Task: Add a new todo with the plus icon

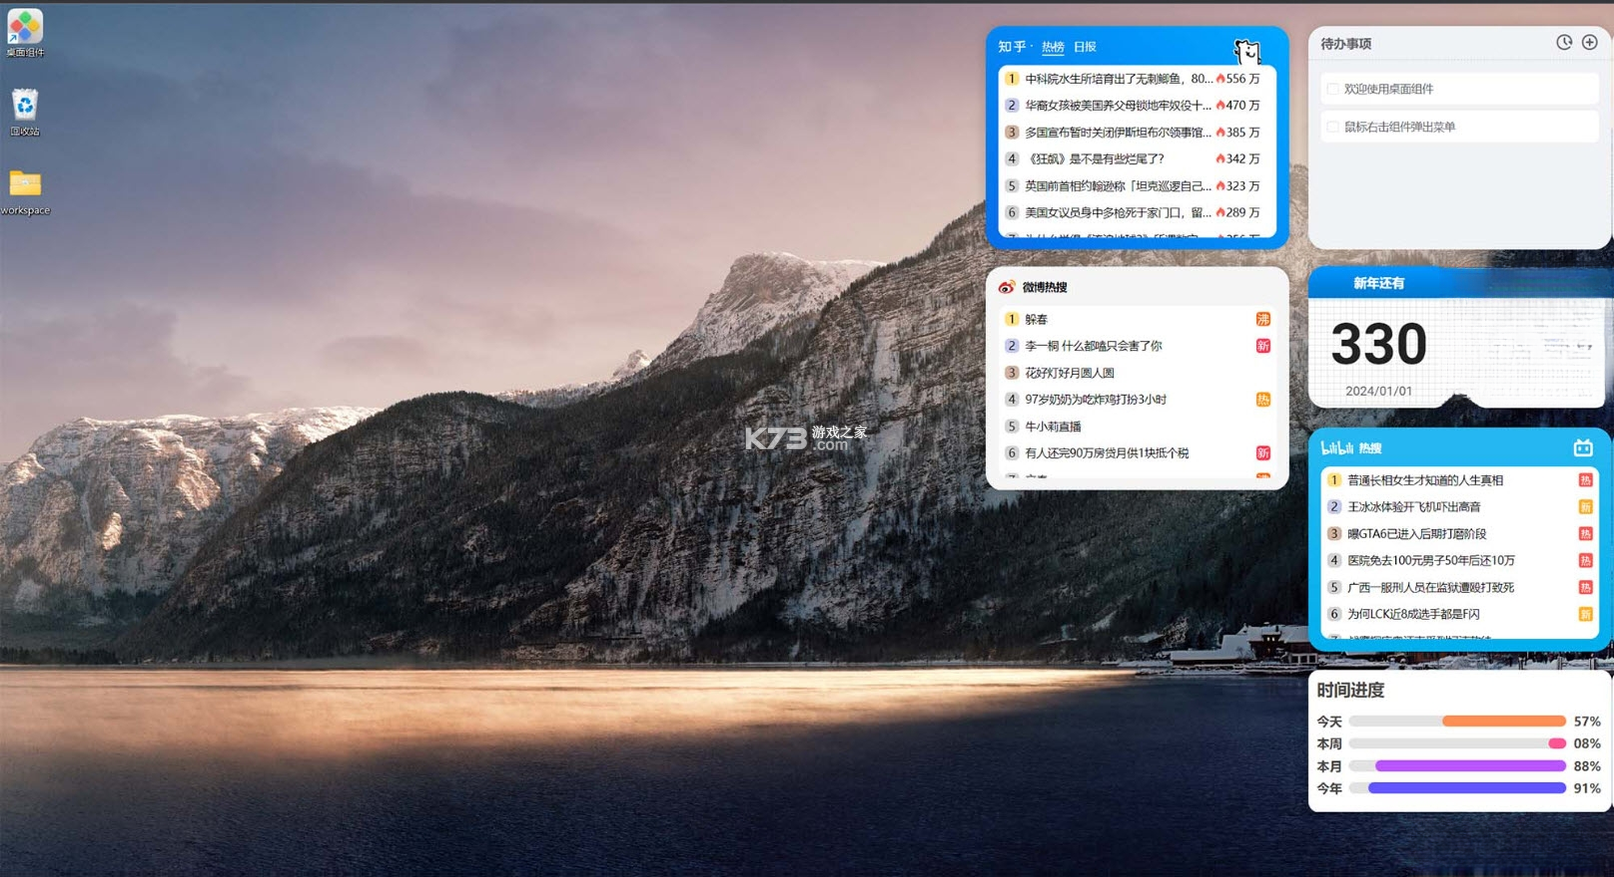Action: coord(1589,42)
